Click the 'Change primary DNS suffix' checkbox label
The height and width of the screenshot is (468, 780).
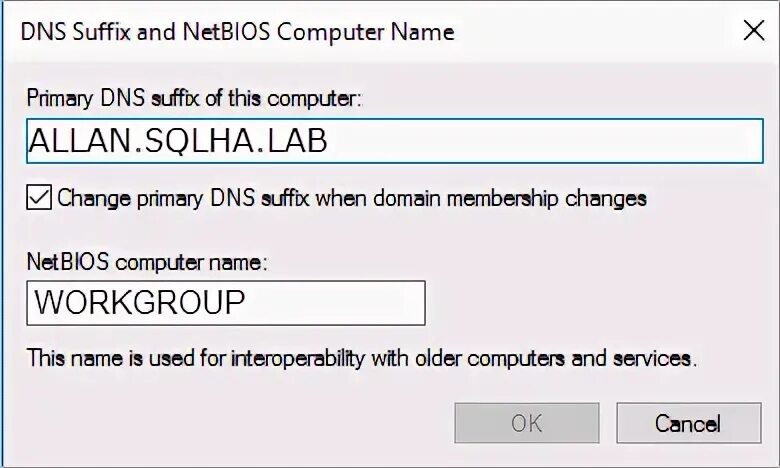[352, 198]
